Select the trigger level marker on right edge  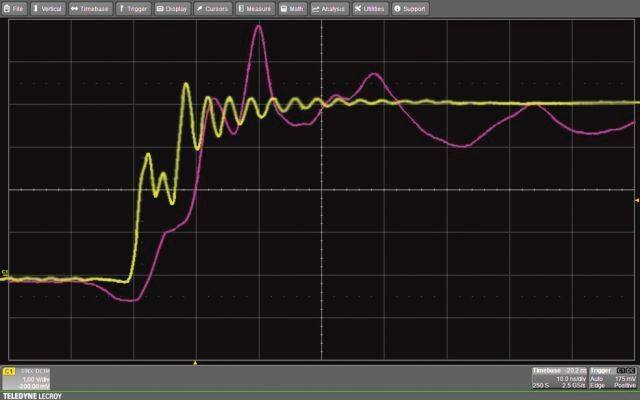(x=636, y=200)
